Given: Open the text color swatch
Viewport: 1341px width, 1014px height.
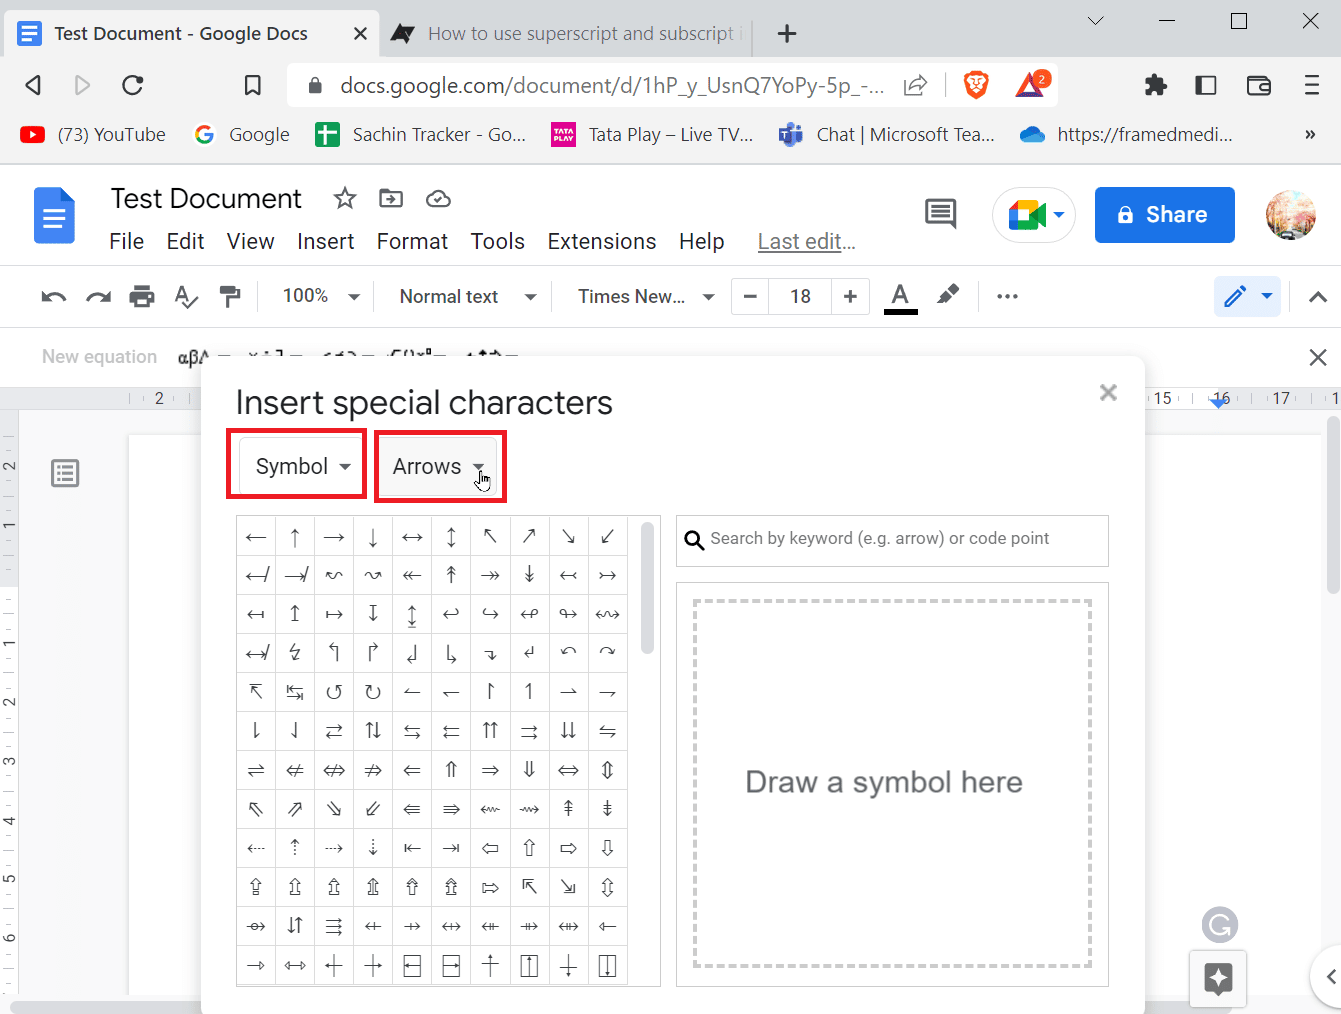Looking at the screenshot, I should (x=899, y=296).
